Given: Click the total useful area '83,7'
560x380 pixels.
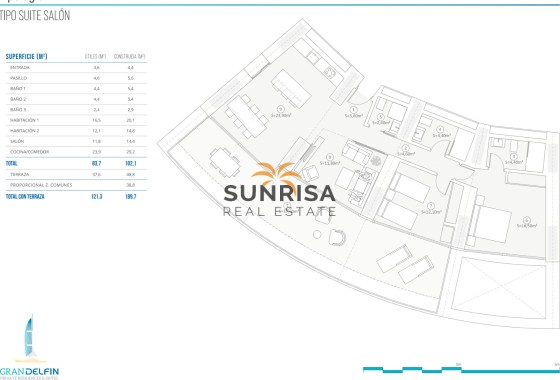Looking at the screenshot, I should coord(96,163).
